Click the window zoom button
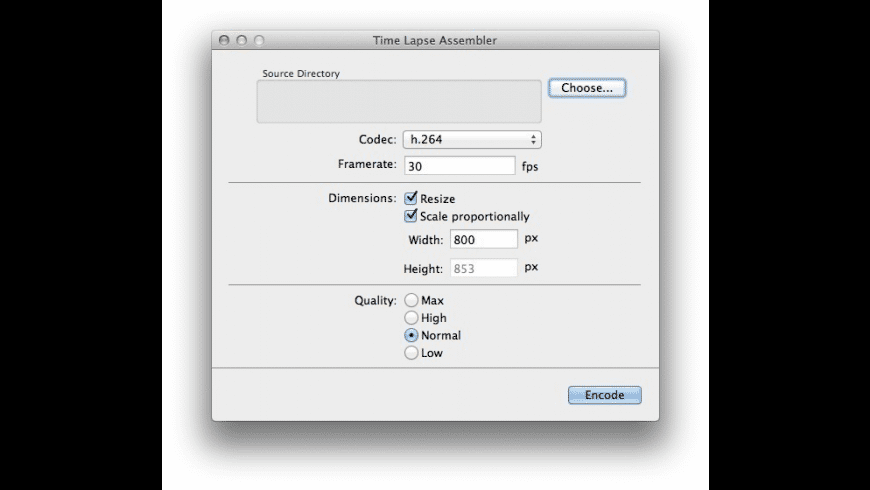 (x=259, y=40)
